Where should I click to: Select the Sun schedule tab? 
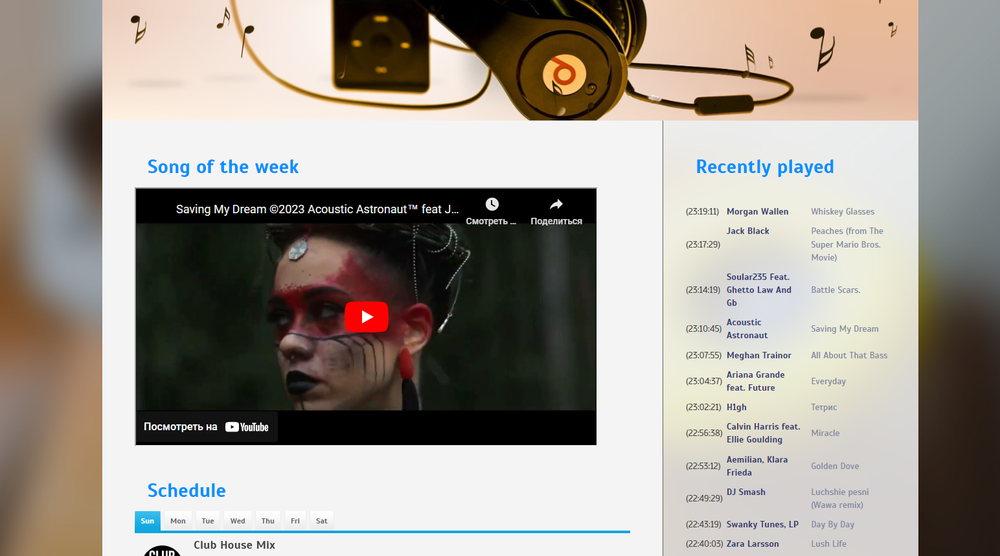pos(147,521)
